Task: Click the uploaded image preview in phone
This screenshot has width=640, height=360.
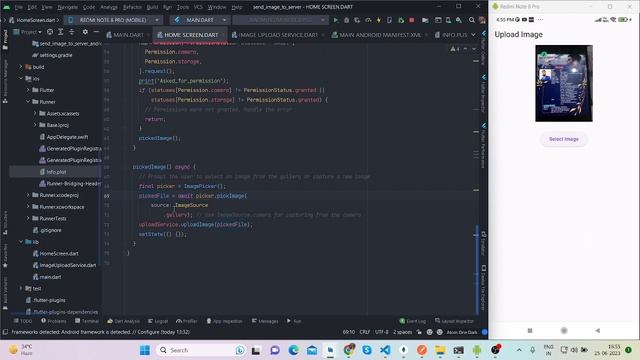Action: (x=564, y=83)
